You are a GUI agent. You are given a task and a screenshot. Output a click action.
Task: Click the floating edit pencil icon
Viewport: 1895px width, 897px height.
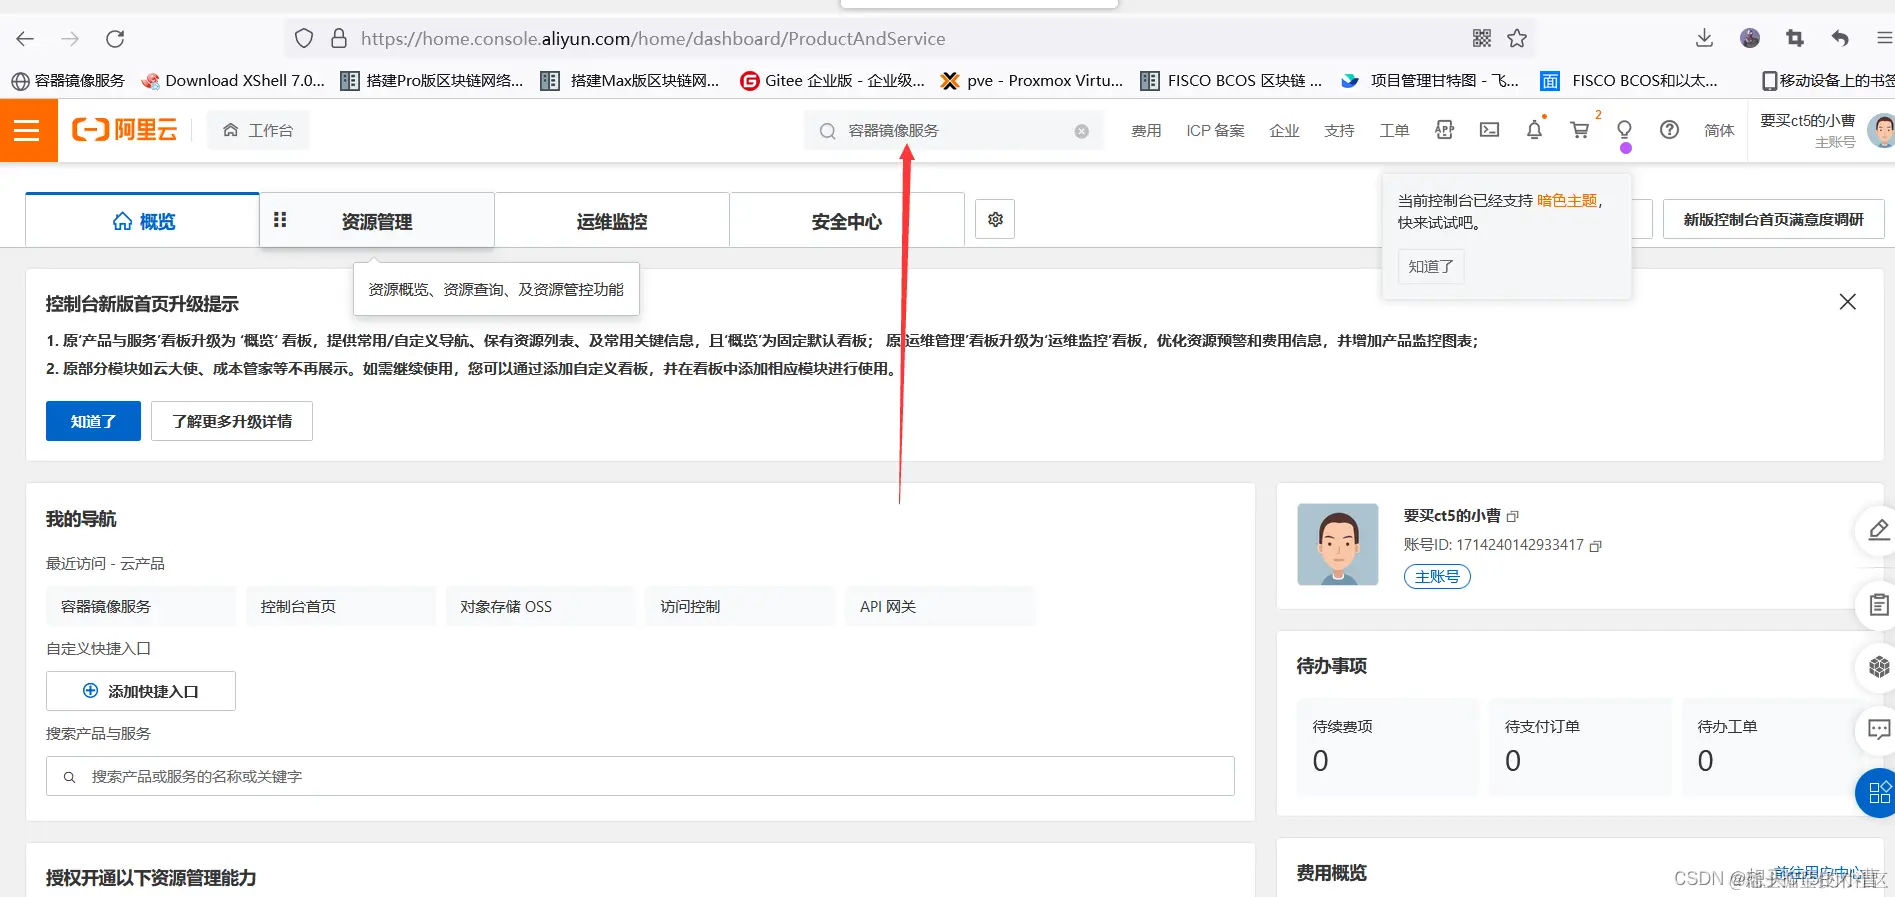coord(1878,530)
